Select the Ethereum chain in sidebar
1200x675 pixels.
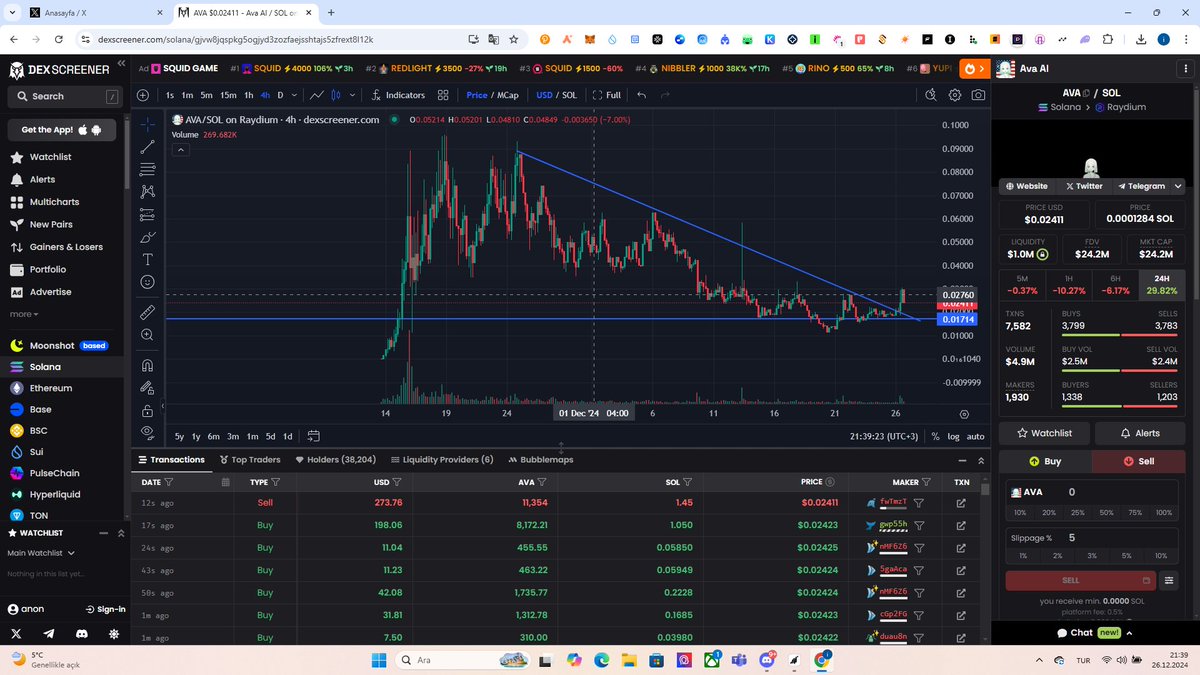point(50,388)
